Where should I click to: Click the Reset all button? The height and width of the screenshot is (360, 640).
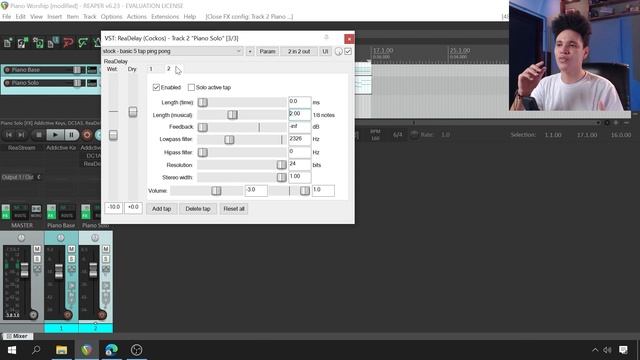(234, 209)
